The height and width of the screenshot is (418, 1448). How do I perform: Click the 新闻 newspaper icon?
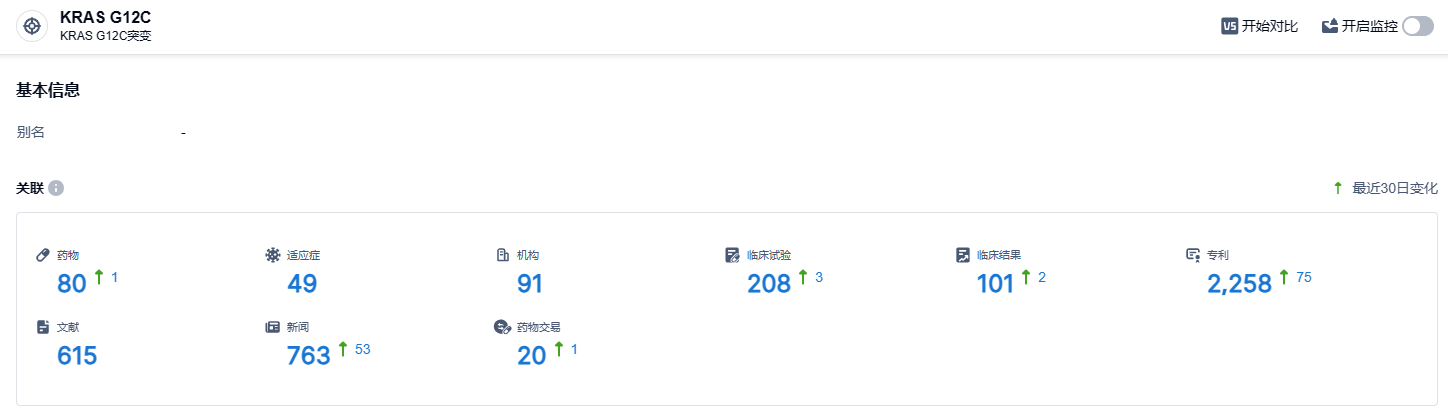click(273, 327)
